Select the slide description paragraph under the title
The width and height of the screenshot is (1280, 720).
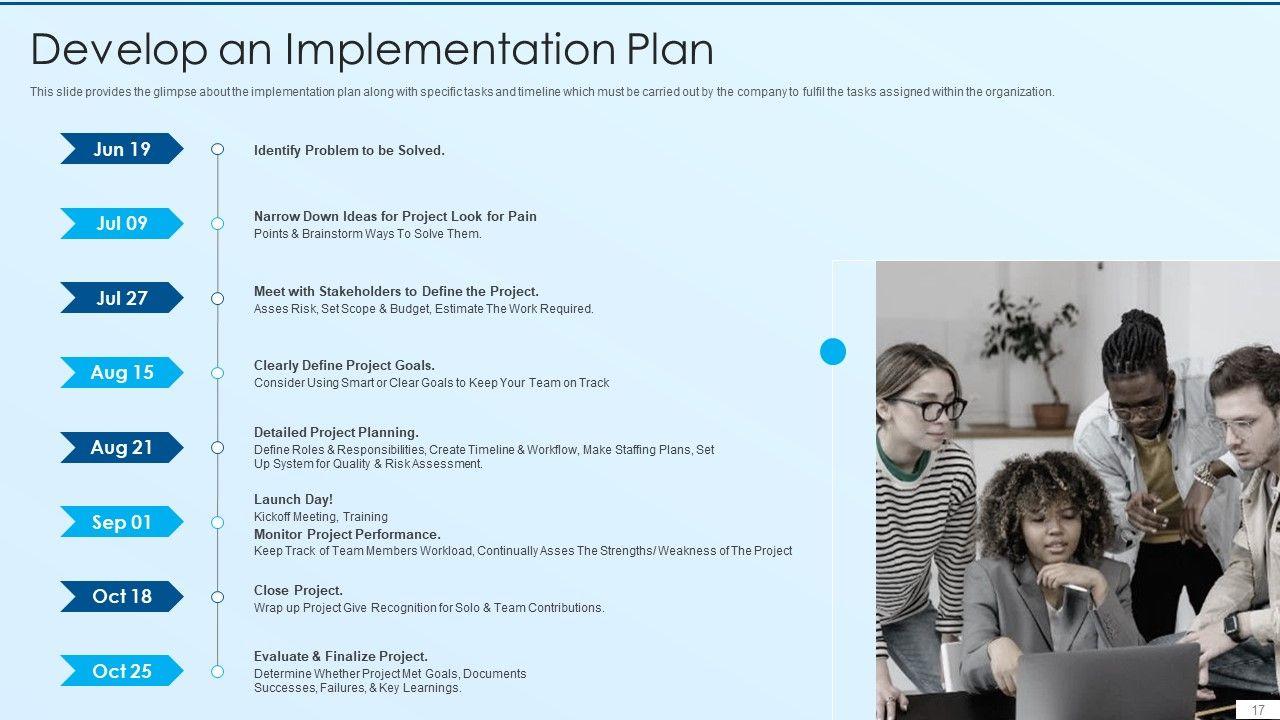coord(542,92)
